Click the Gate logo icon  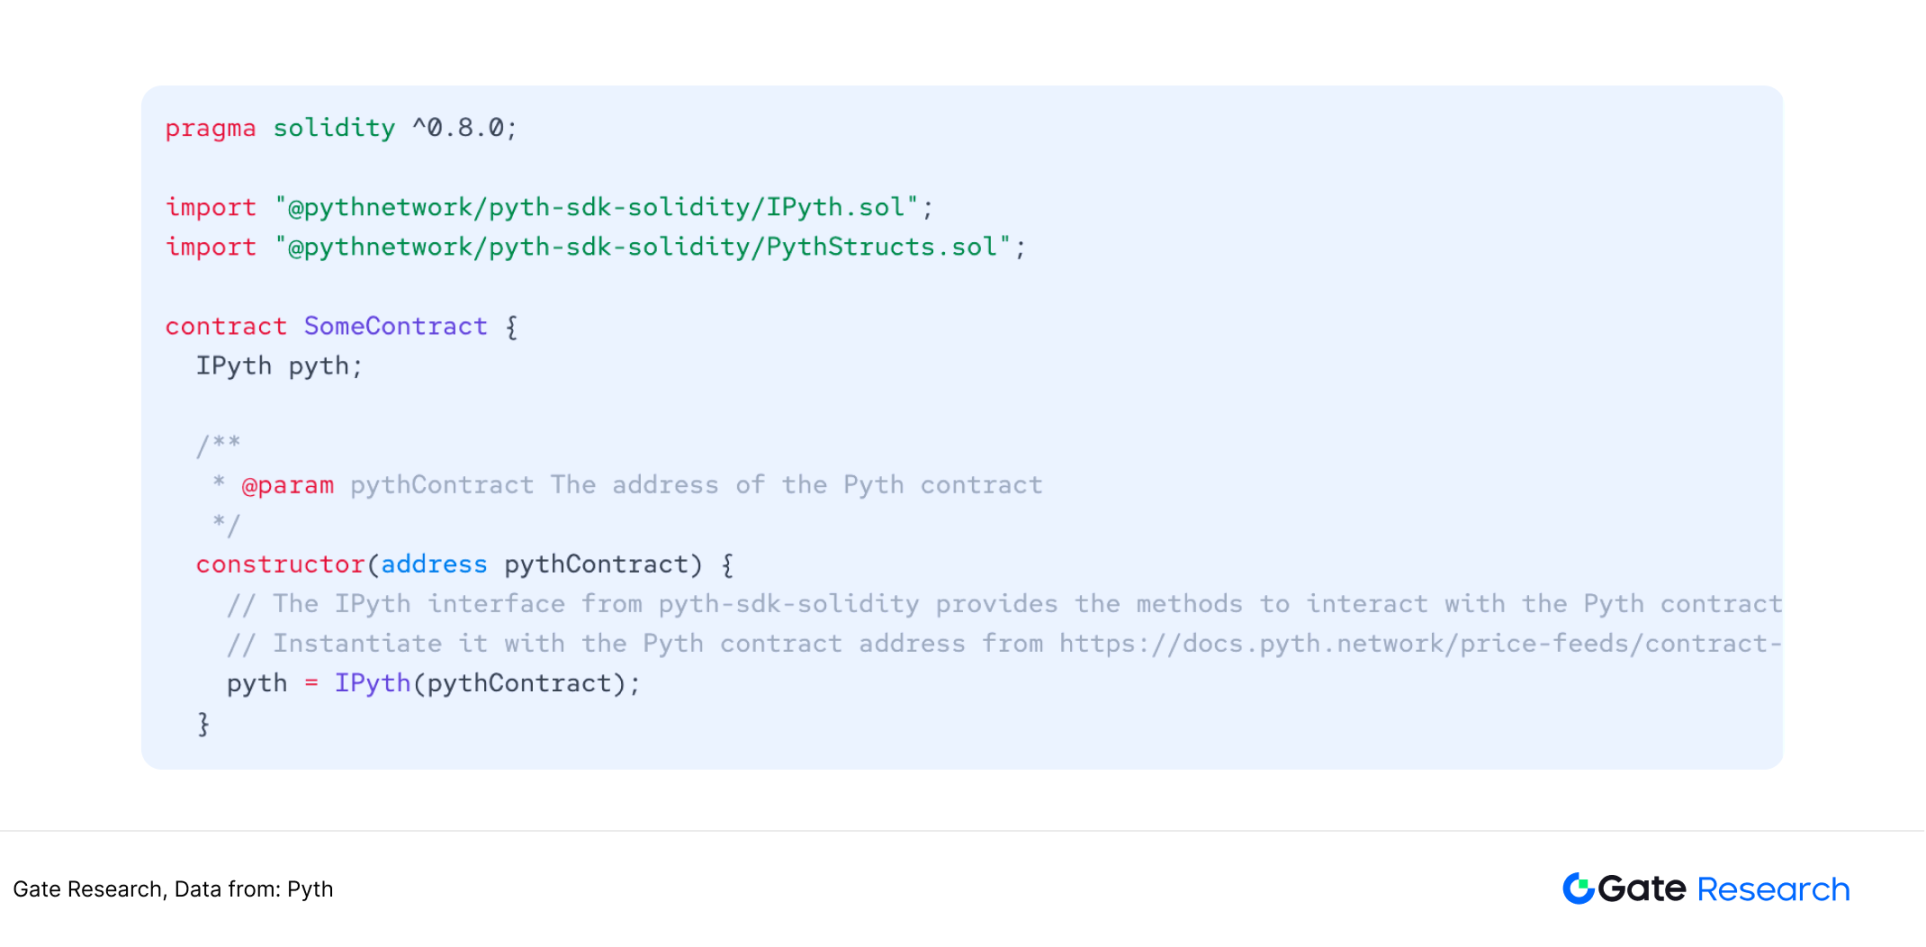1577,888
